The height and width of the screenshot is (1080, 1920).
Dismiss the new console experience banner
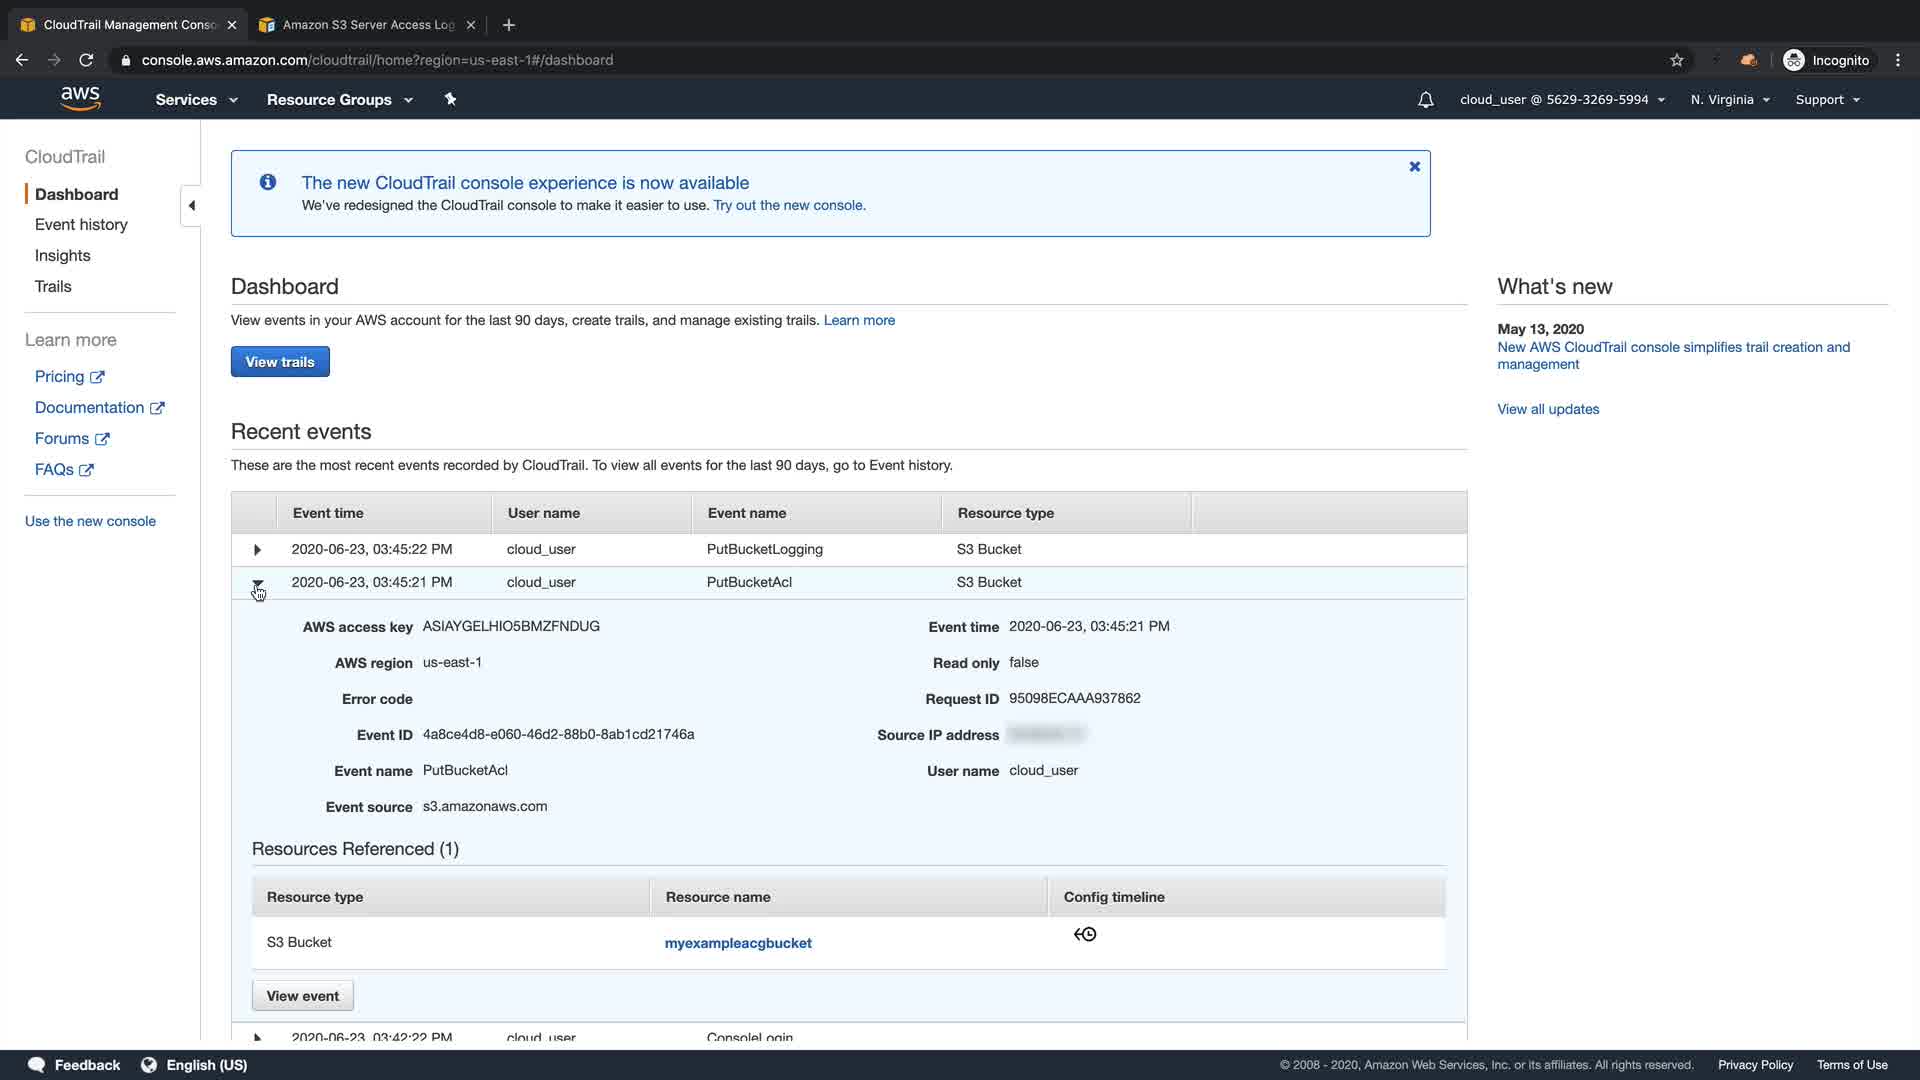[x=1414, y=167]
